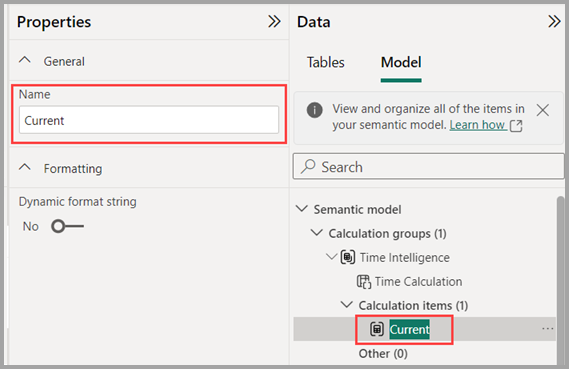Collapse the General section
569x369 pixels.
pyautogui.click(x=25, y=60)
